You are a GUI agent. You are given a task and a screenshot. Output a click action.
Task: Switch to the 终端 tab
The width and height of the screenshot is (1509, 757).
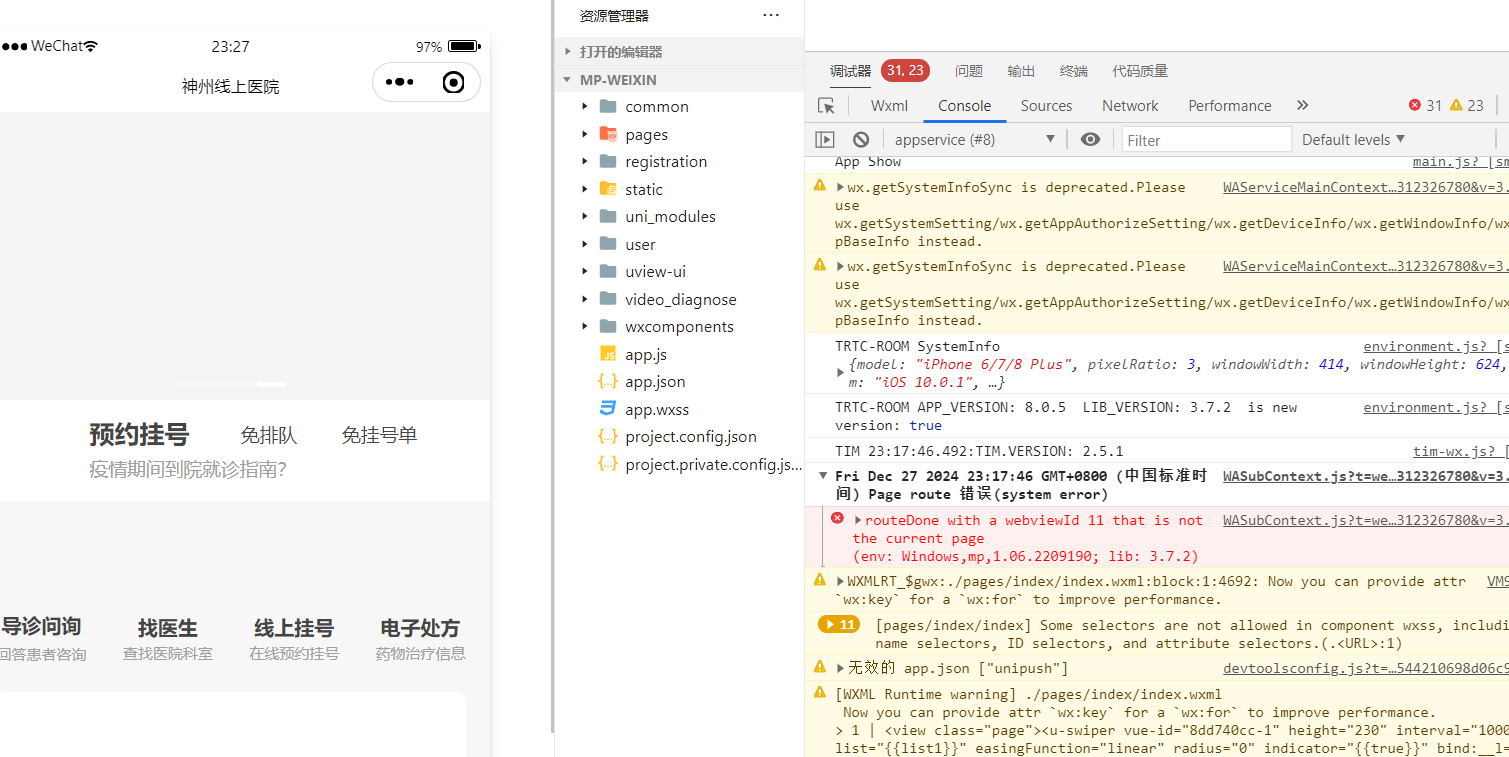pos(1074,71)
